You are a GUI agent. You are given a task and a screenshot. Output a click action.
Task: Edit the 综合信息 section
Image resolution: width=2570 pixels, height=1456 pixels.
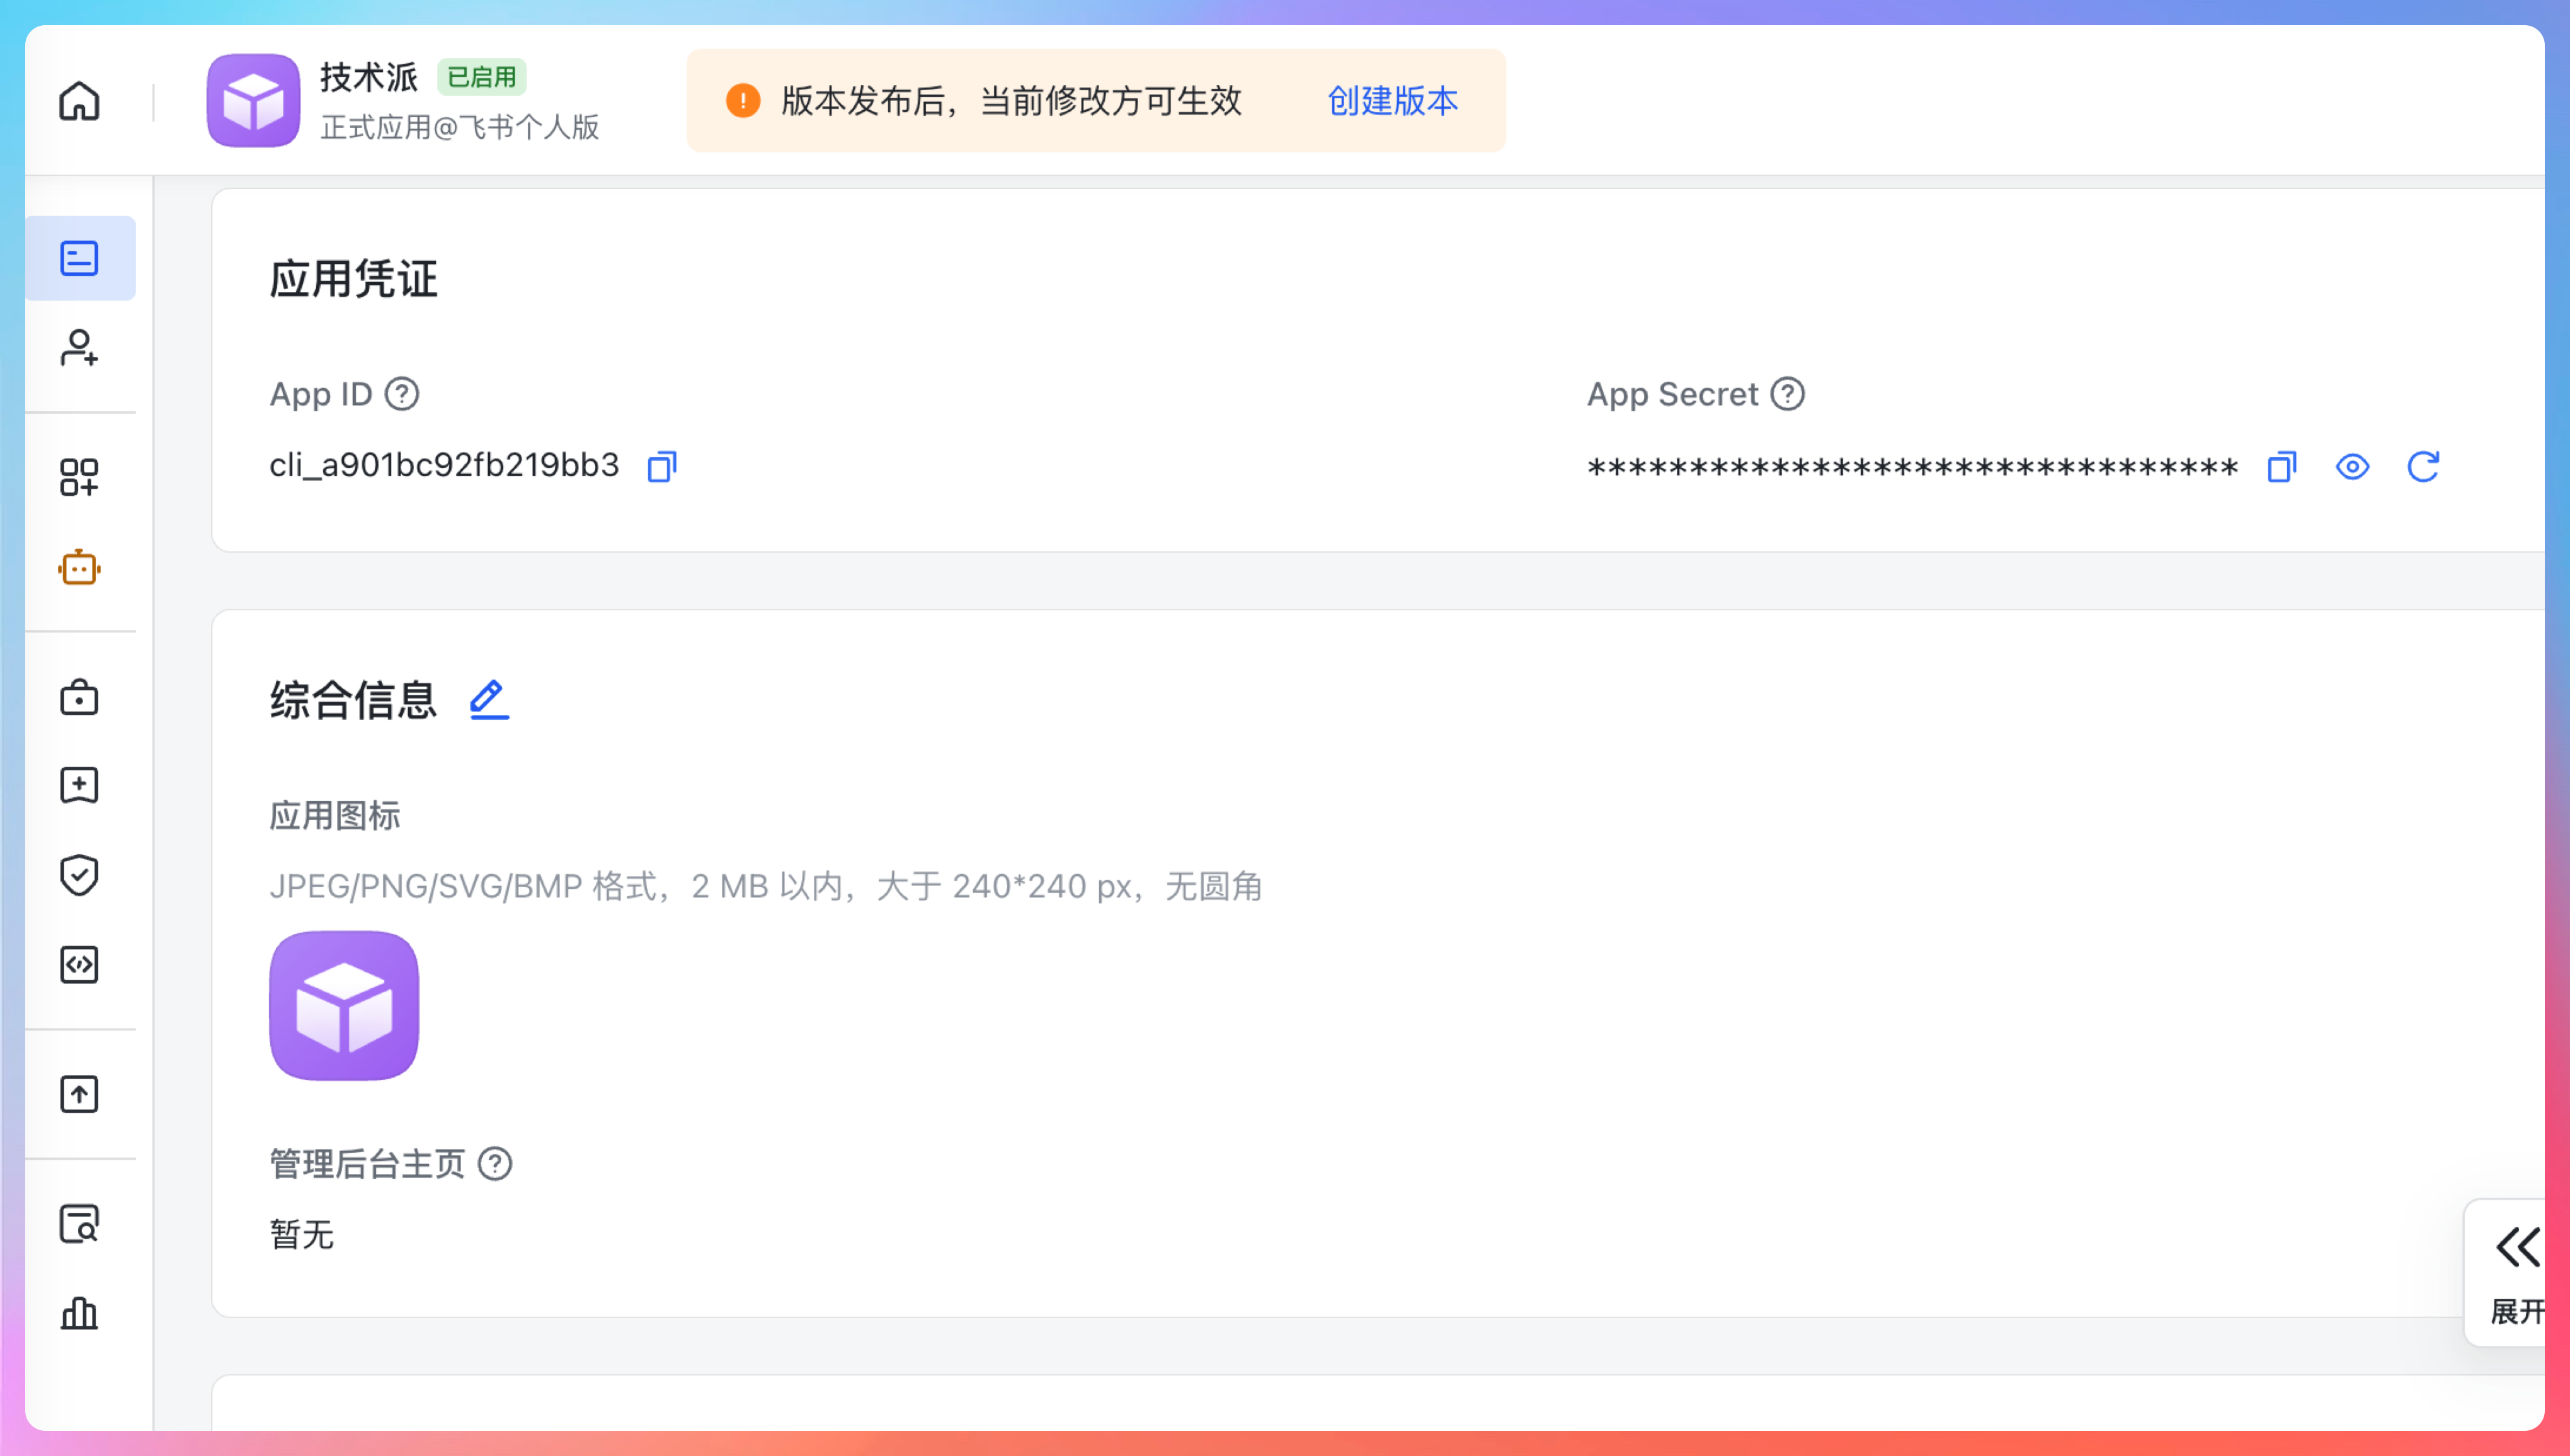point(489,700)
